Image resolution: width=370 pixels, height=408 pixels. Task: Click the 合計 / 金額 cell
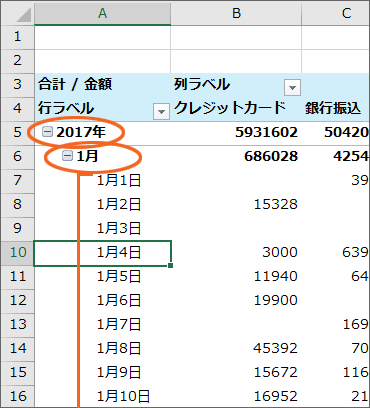pos(102,85)
